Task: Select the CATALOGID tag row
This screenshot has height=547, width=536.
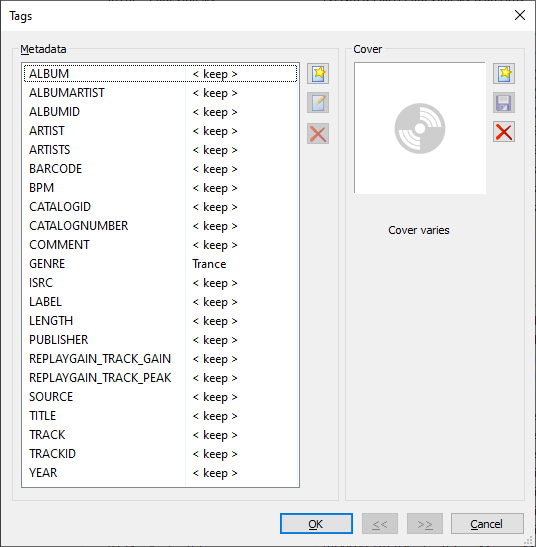Action: point(161,207)
